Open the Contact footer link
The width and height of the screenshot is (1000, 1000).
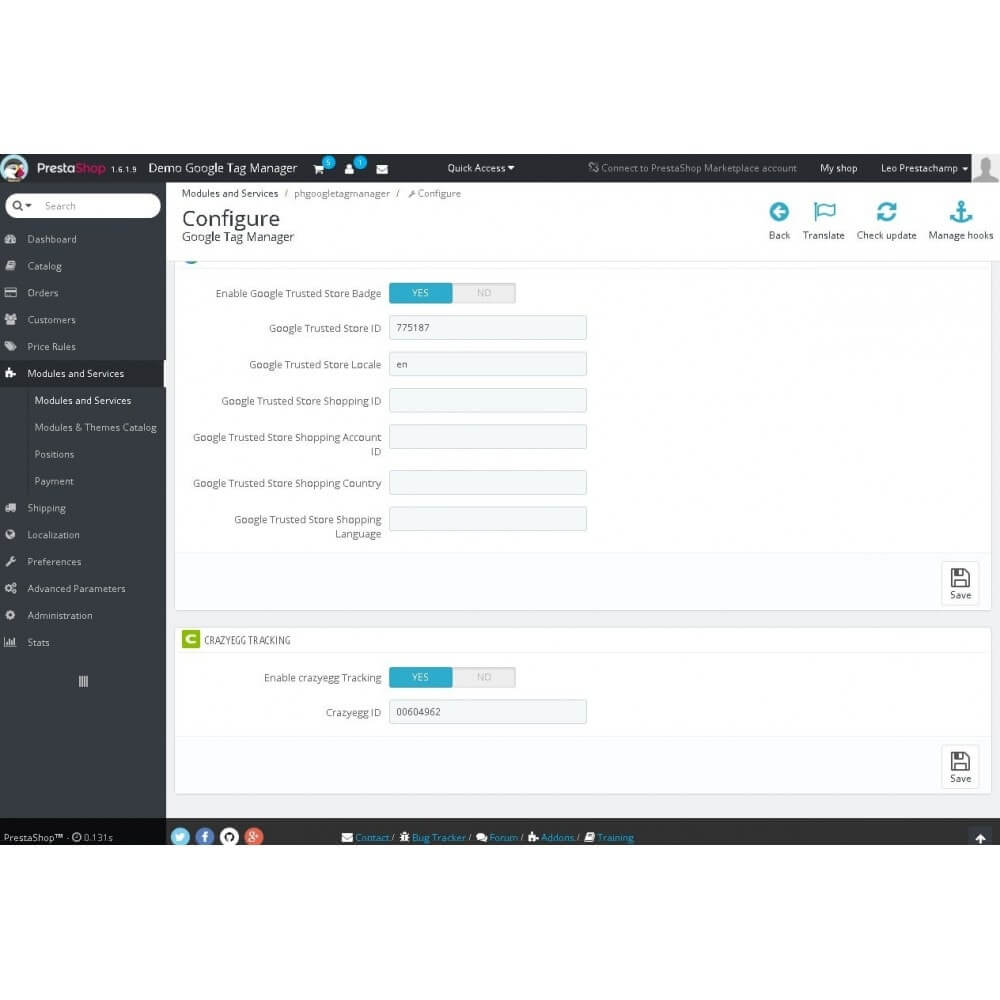tap(372, 837)
